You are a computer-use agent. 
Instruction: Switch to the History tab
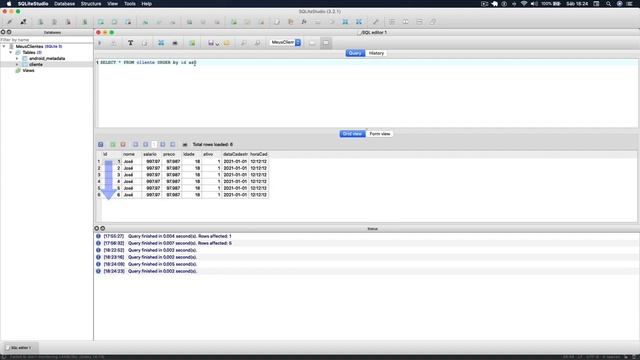click(x=376, y=53)
